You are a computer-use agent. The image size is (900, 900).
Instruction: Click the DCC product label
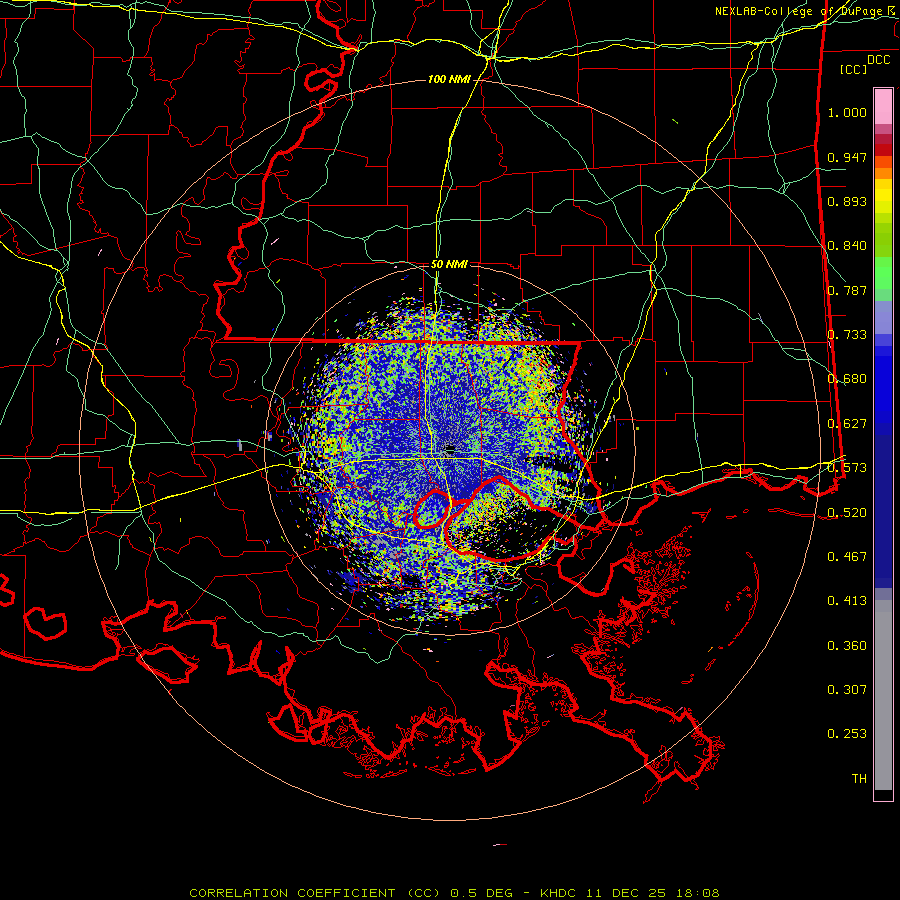[x=878, y=60]
